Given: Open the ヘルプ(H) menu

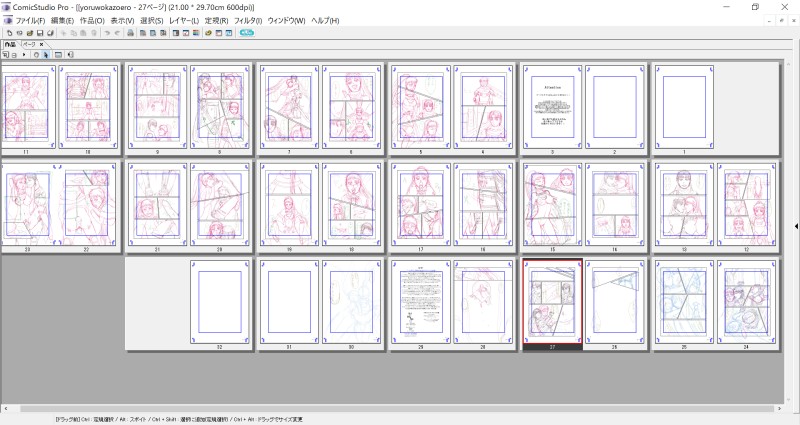Looking at the screenshot, I should point(325,21).
